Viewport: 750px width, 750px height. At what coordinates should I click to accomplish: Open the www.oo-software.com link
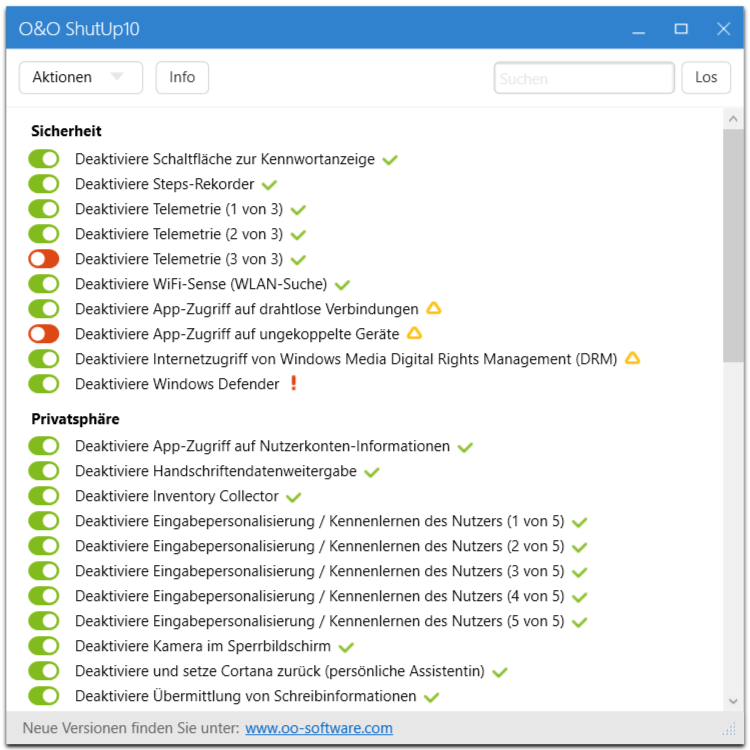[x=319, y=728]
